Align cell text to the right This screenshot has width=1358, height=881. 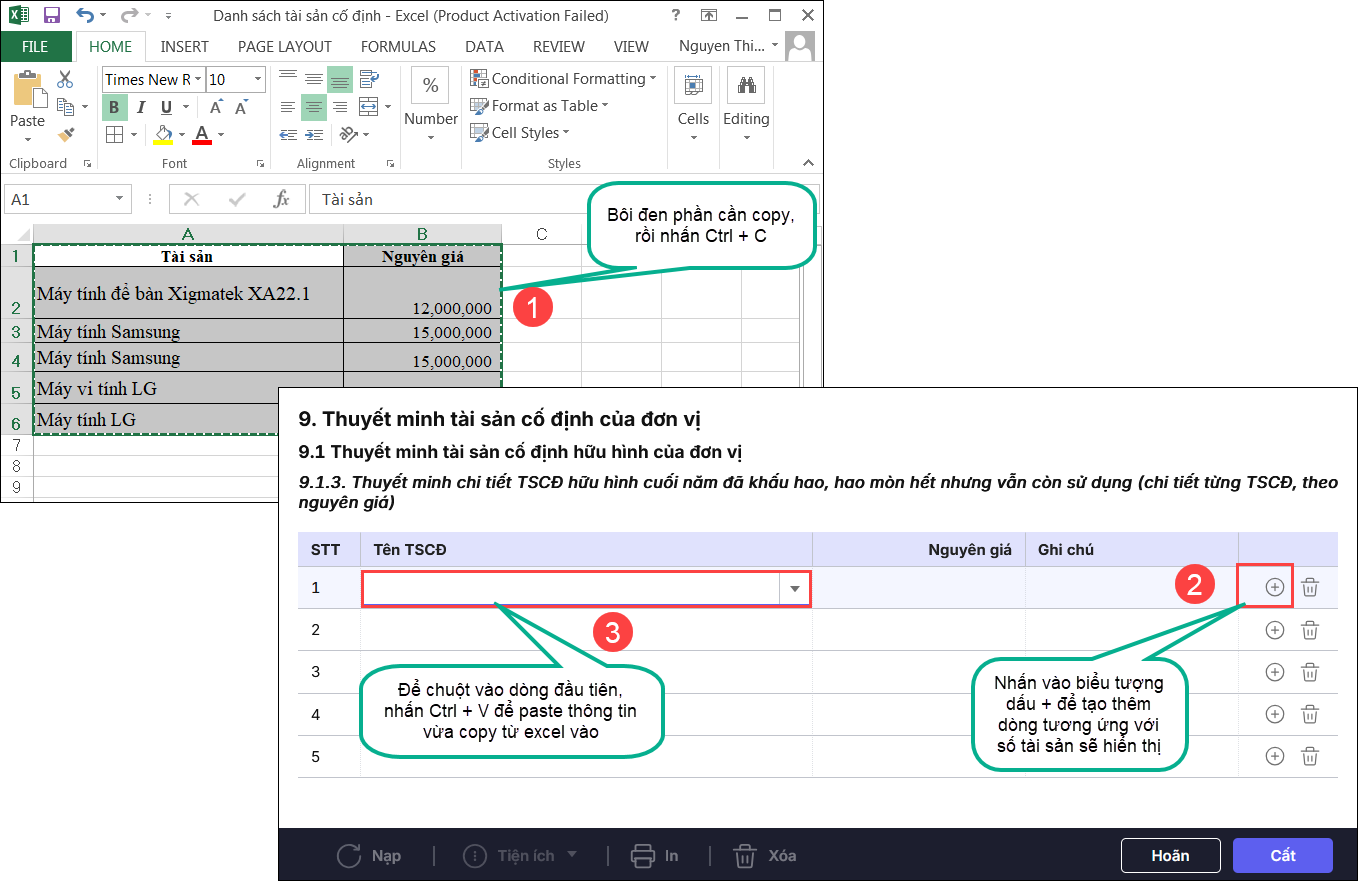tap(340, 107)
